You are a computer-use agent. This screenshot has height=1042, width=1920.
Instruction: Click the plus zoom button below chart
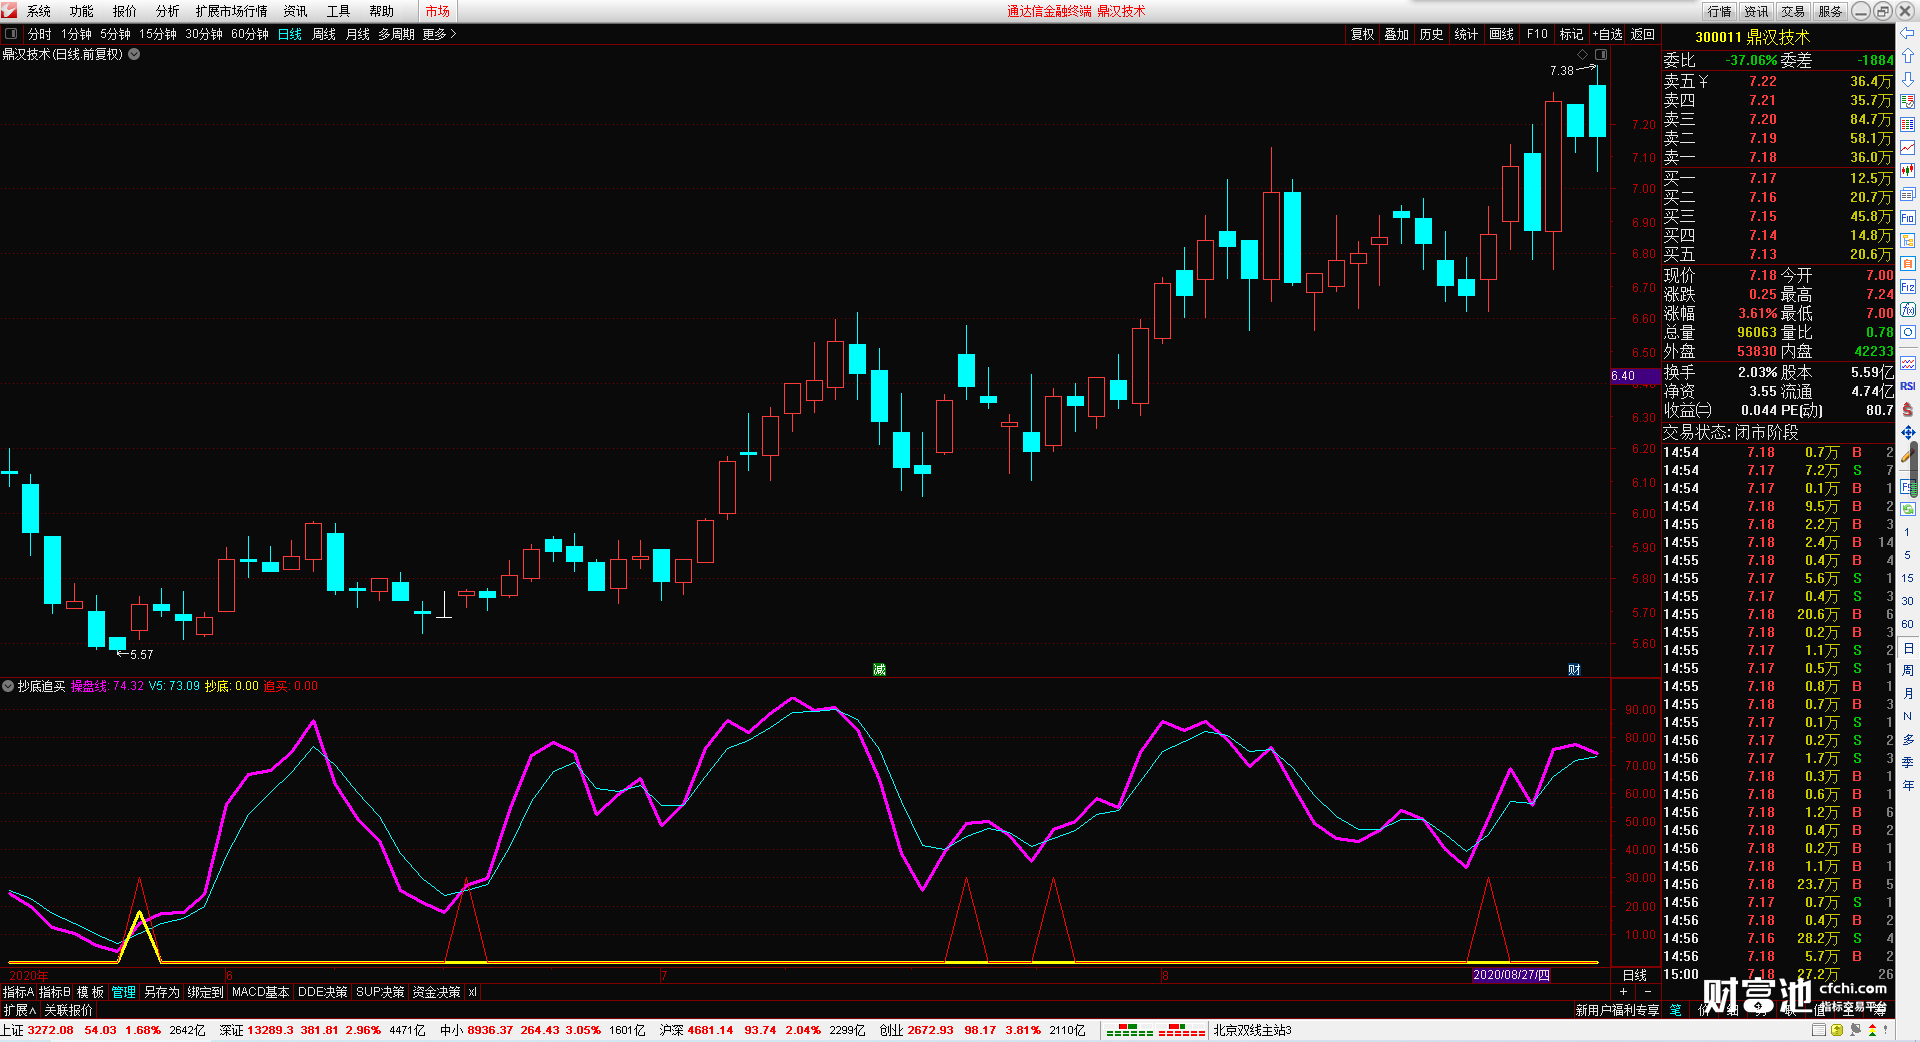[x=1623, y=991]
